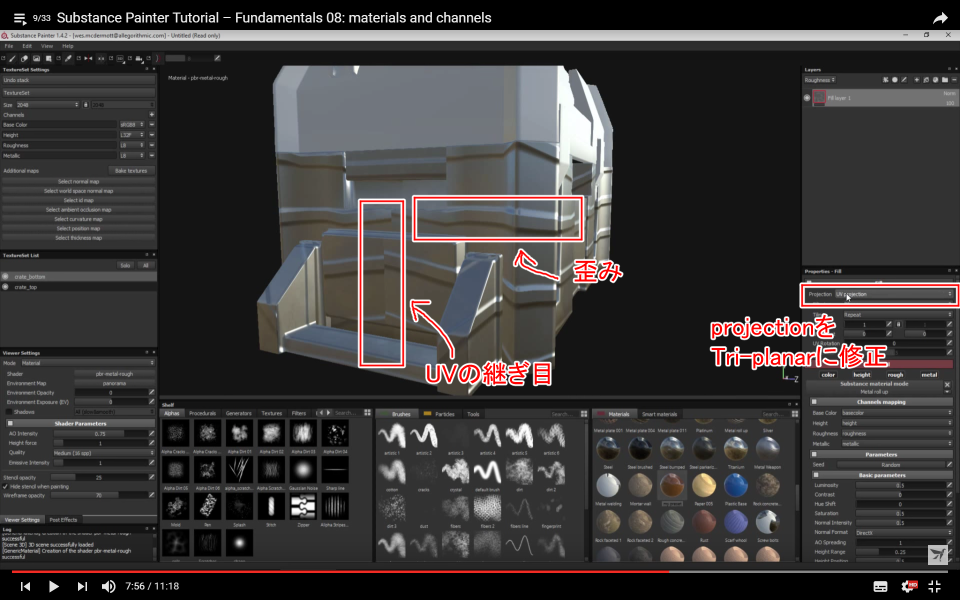This screenshot has width=960, height=600.
Task: Toggle the size lock icon
Action: pos(86,105)
